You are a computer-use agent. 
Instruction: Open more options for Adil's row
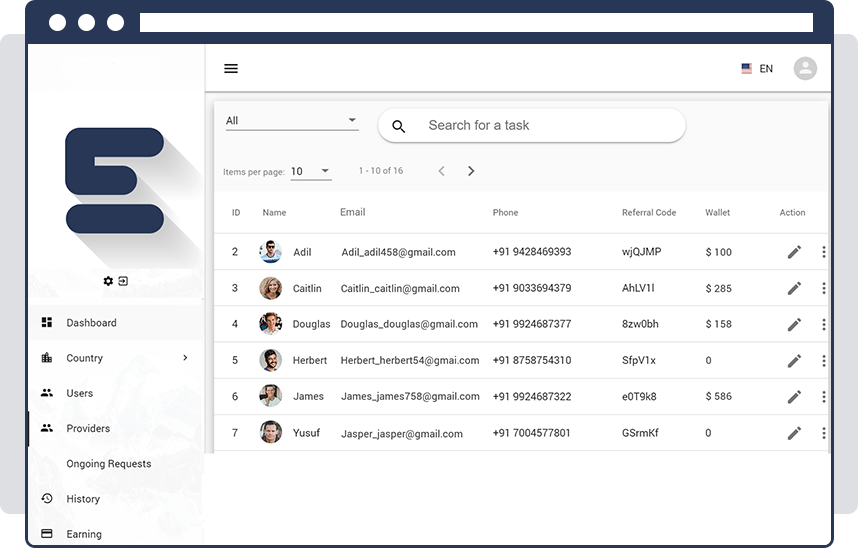pyautogui.click(x=824, y=252)
